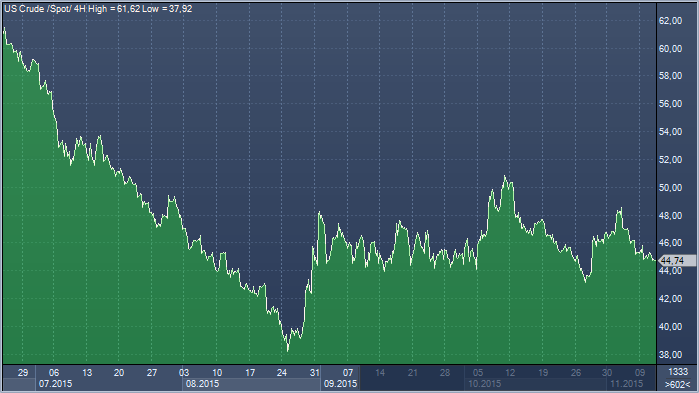Click the day 31 date tick on timeline
Image resolution: width=699 pixels, height=393 pixels.
(x=315, y=373)
